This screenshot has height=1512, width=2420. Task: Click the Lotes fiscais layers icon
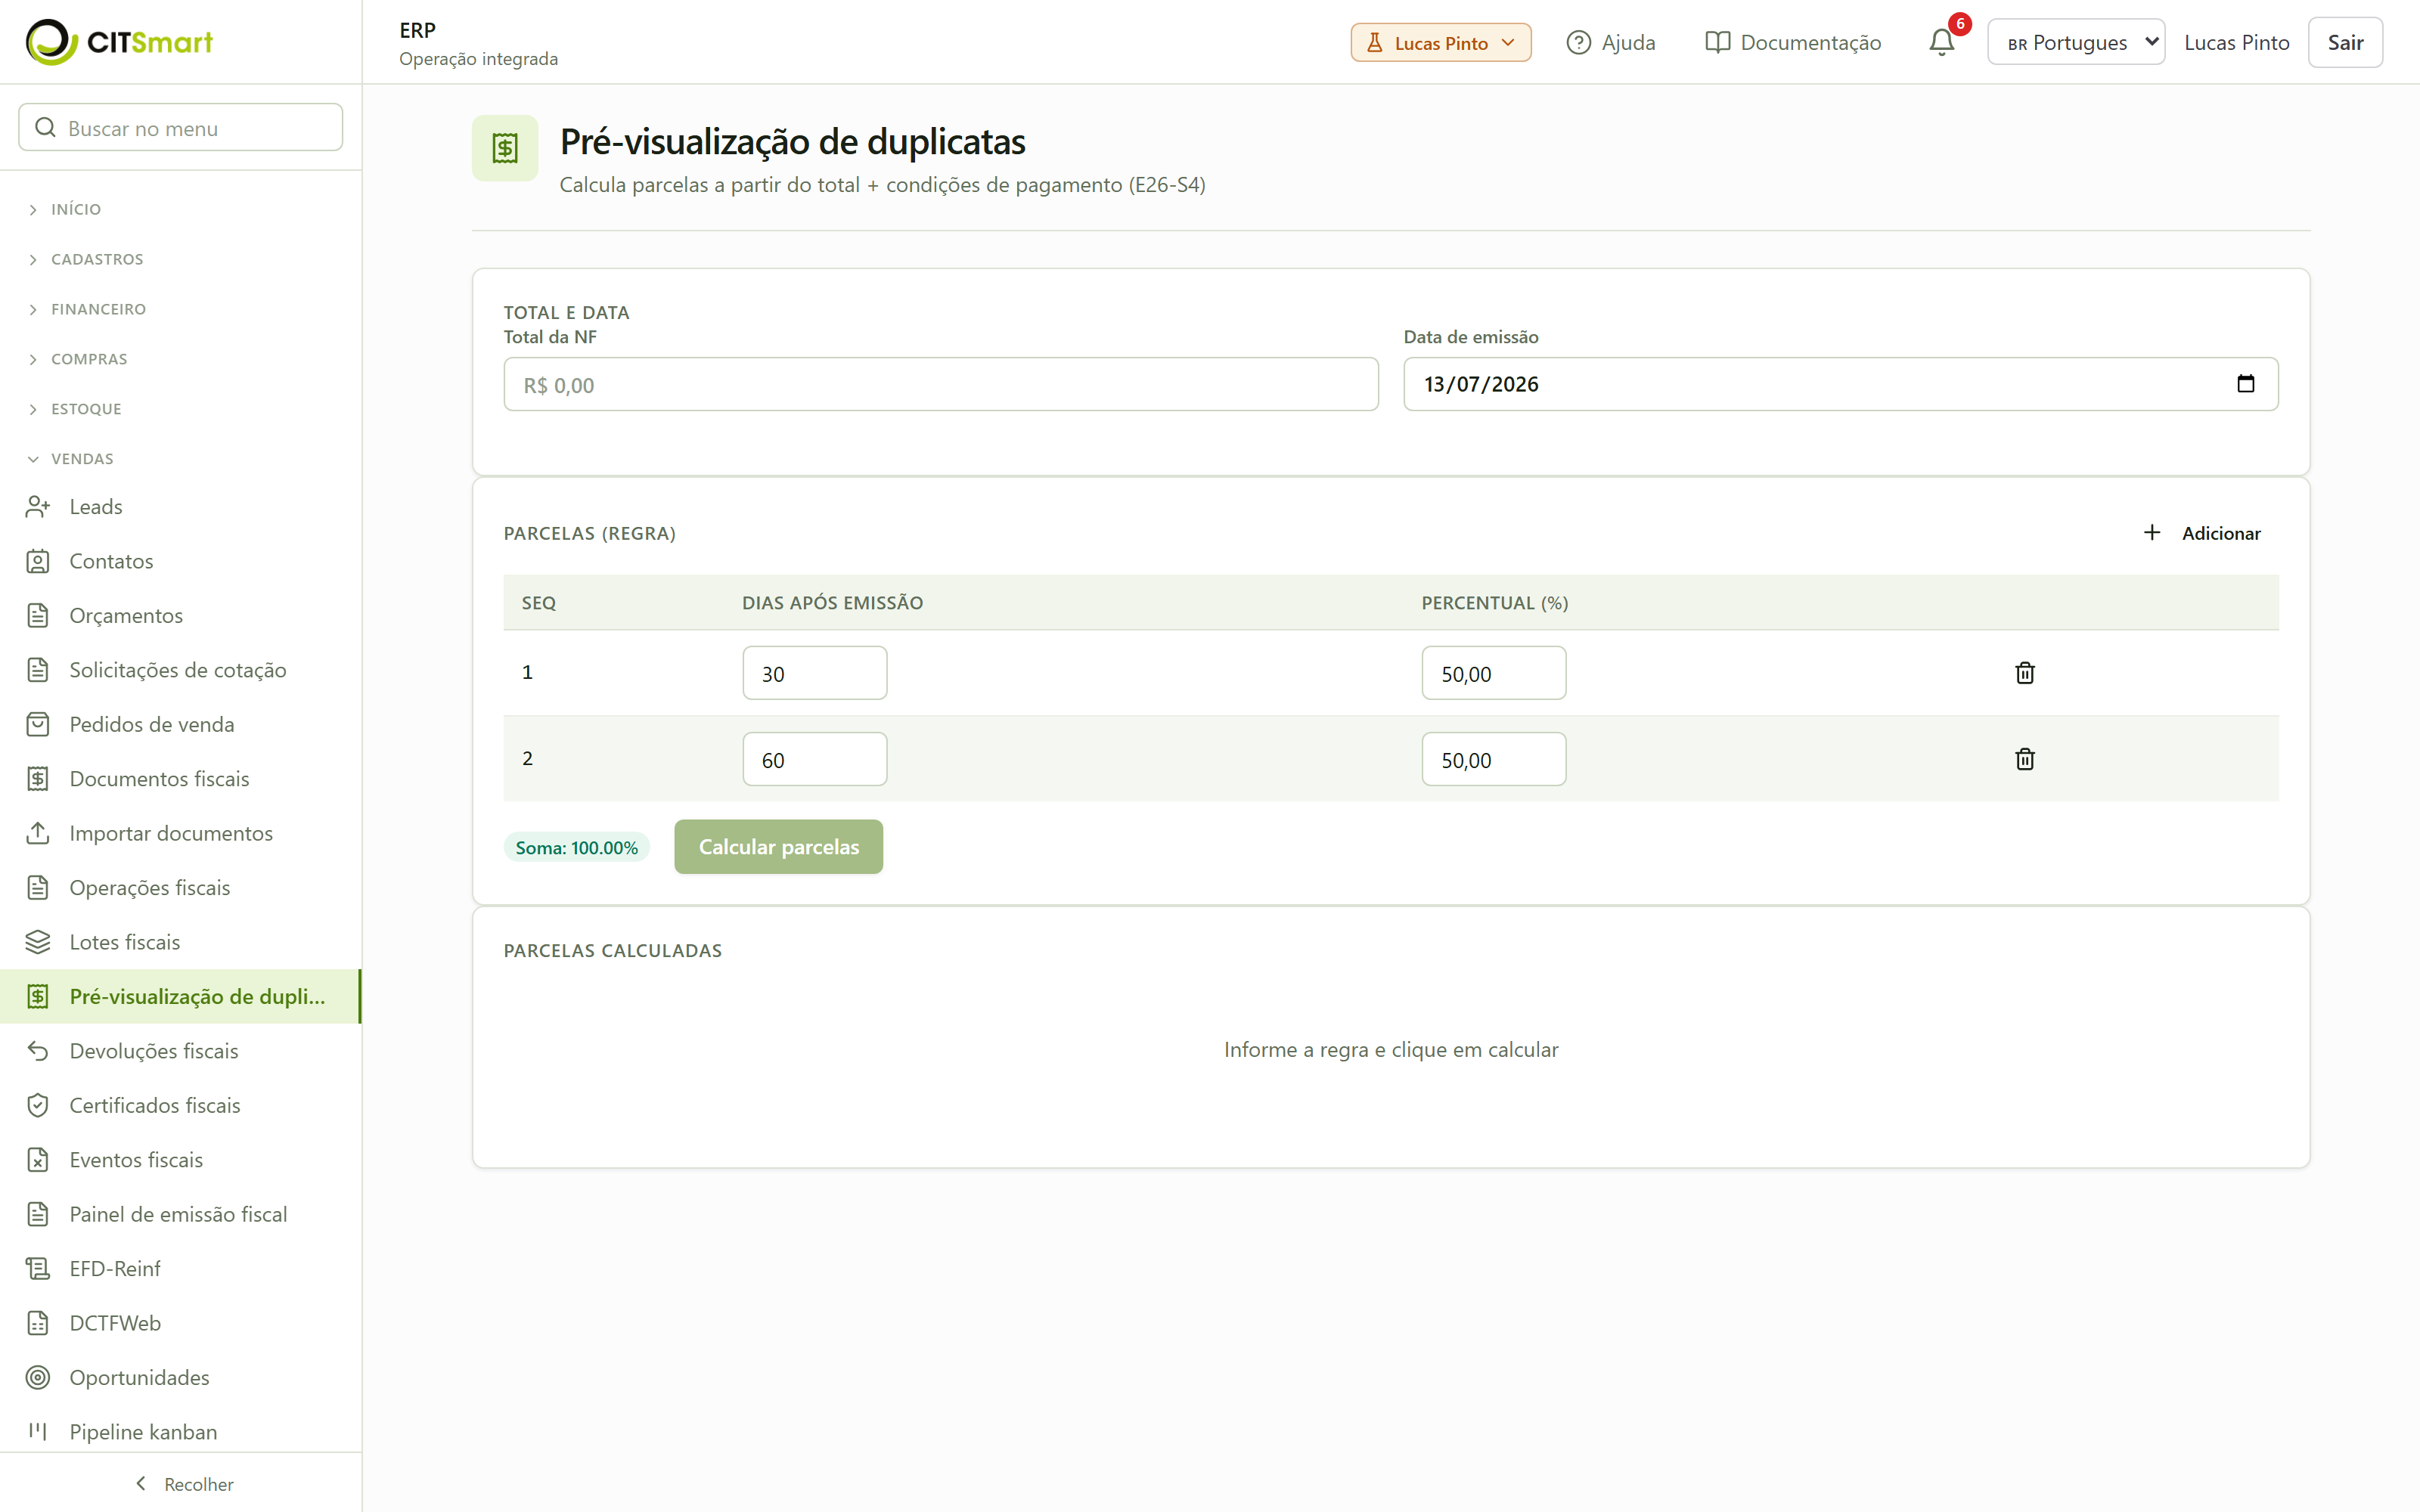(x=38, y=942)
